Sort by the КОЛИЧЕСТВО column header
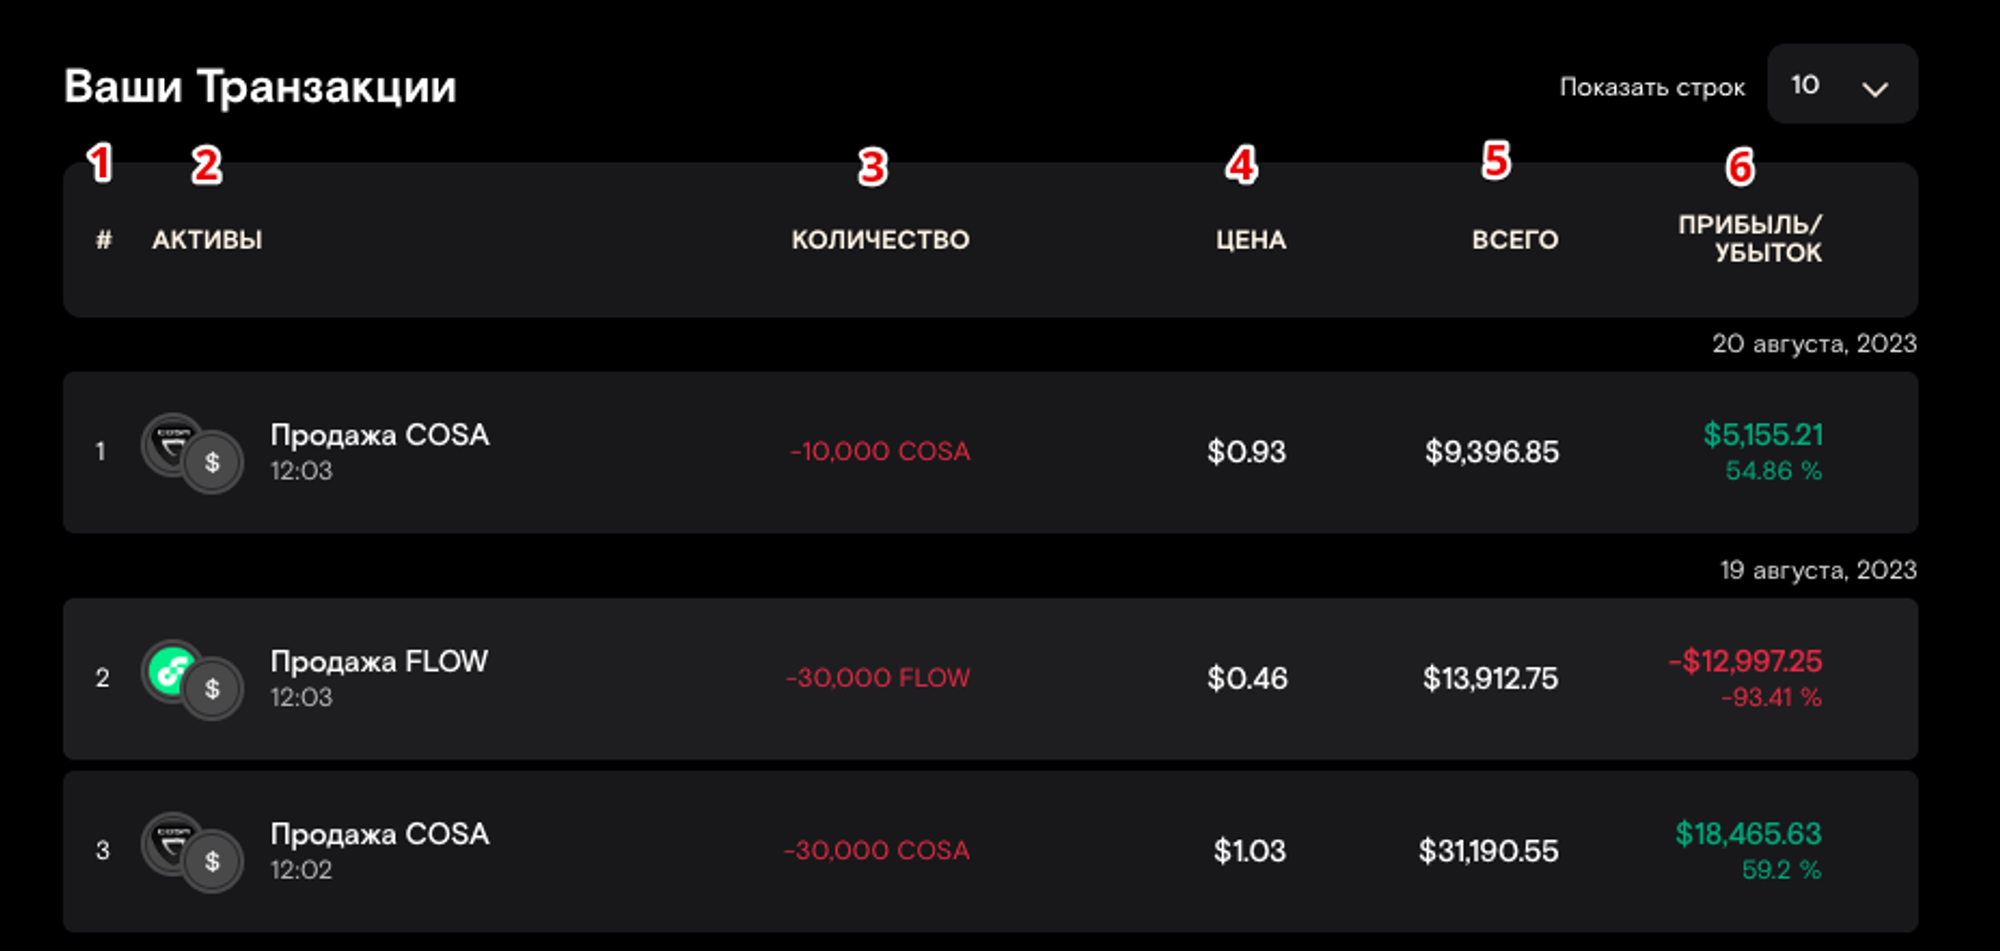 (x=880, y=240)
